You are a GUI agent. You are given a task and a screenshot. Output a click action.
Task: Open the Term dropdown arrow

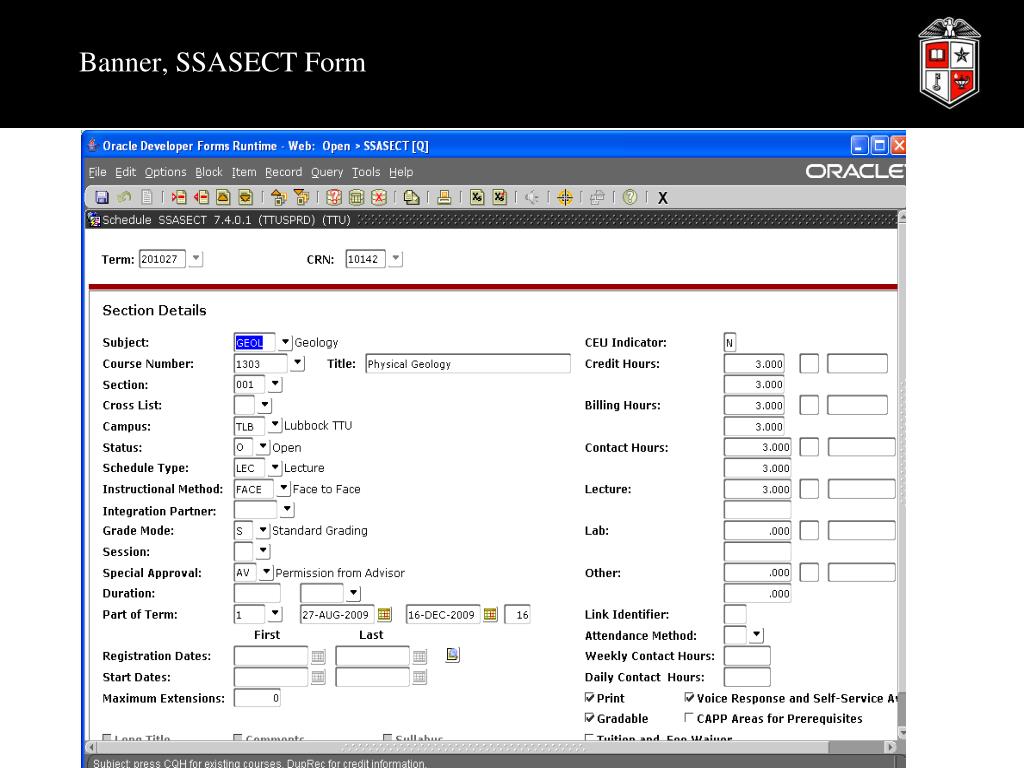(x=196, y=259)
